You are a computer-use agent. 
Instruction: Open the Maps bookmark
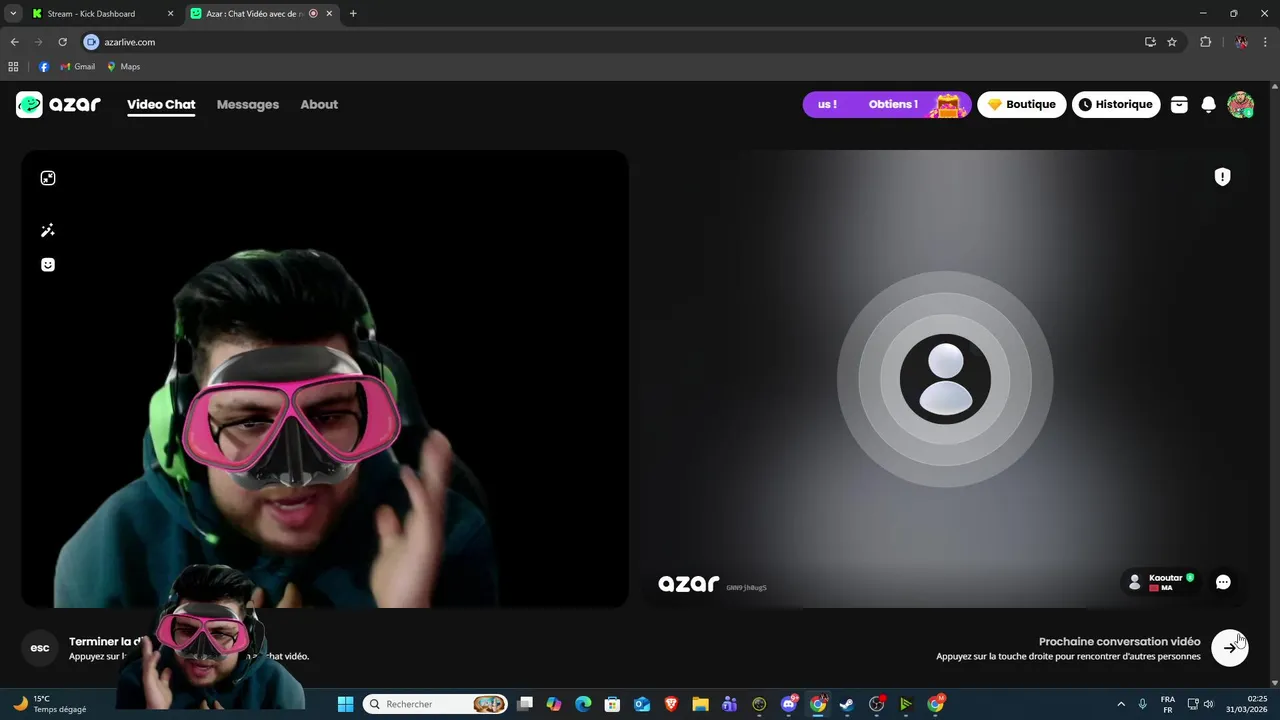[x=123, y=67]
